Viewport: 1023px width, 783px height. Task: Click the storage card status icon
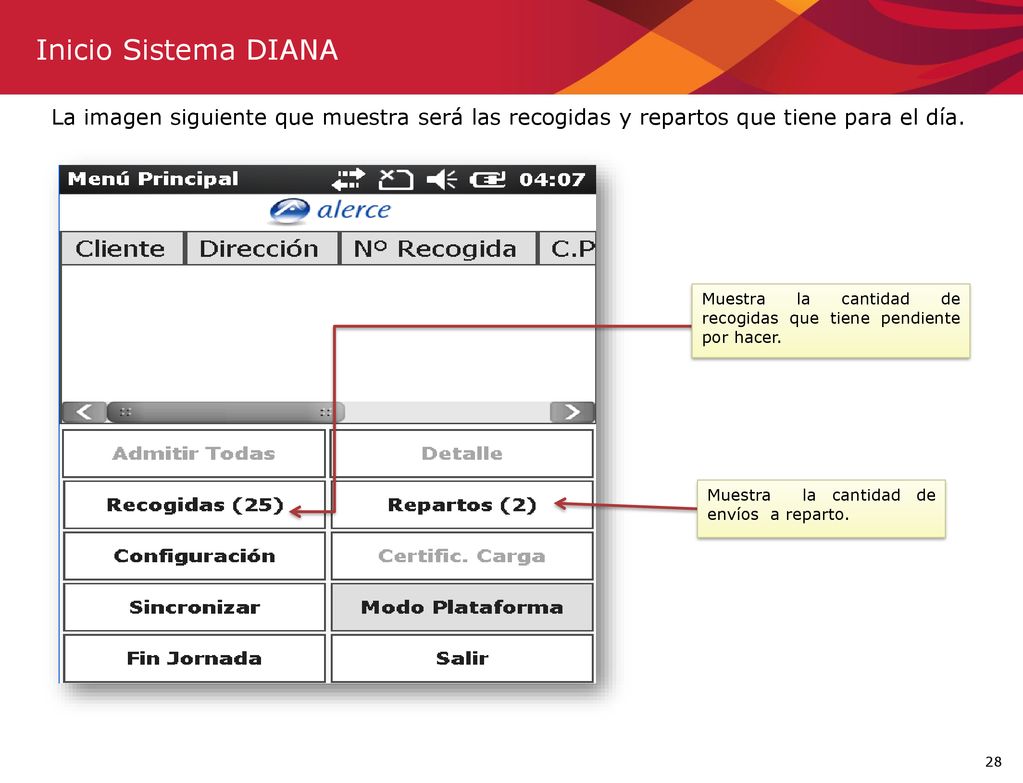[x=396, y=179]
